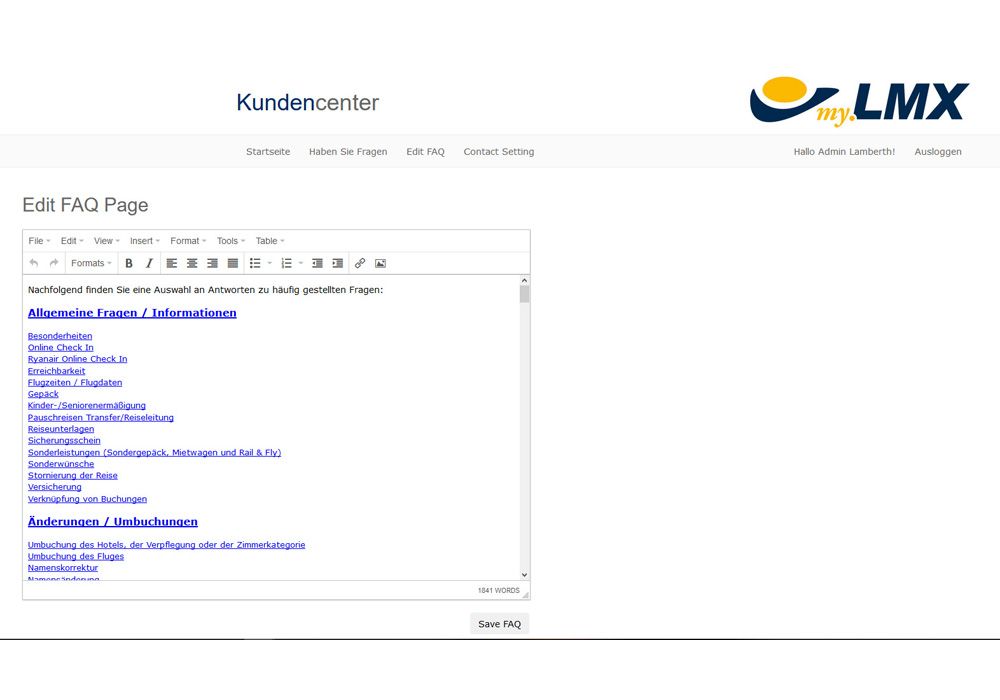Click the numbered list icon
1000x700 pixels.
click(x=286, y=263)
